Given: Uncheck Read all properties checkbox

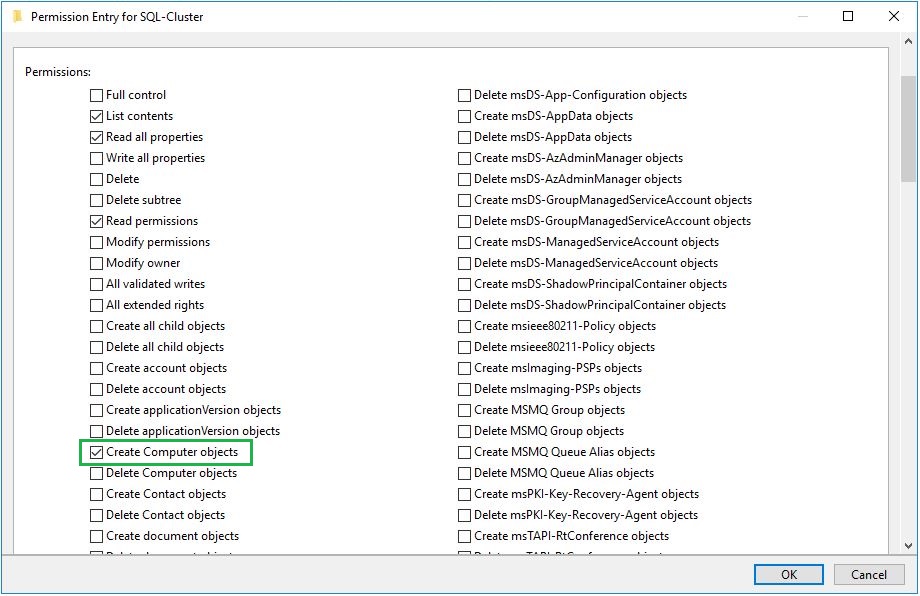Looking at the screenshot, I should coord(97,137).
